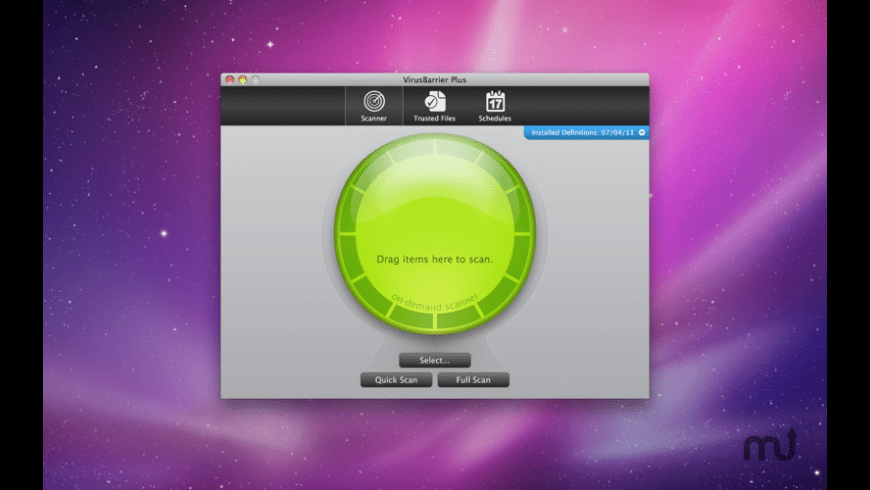Minimize the VirusBarrier Plus window
Image resolution: width=870 pixels, height=490 pixels.
242,79
